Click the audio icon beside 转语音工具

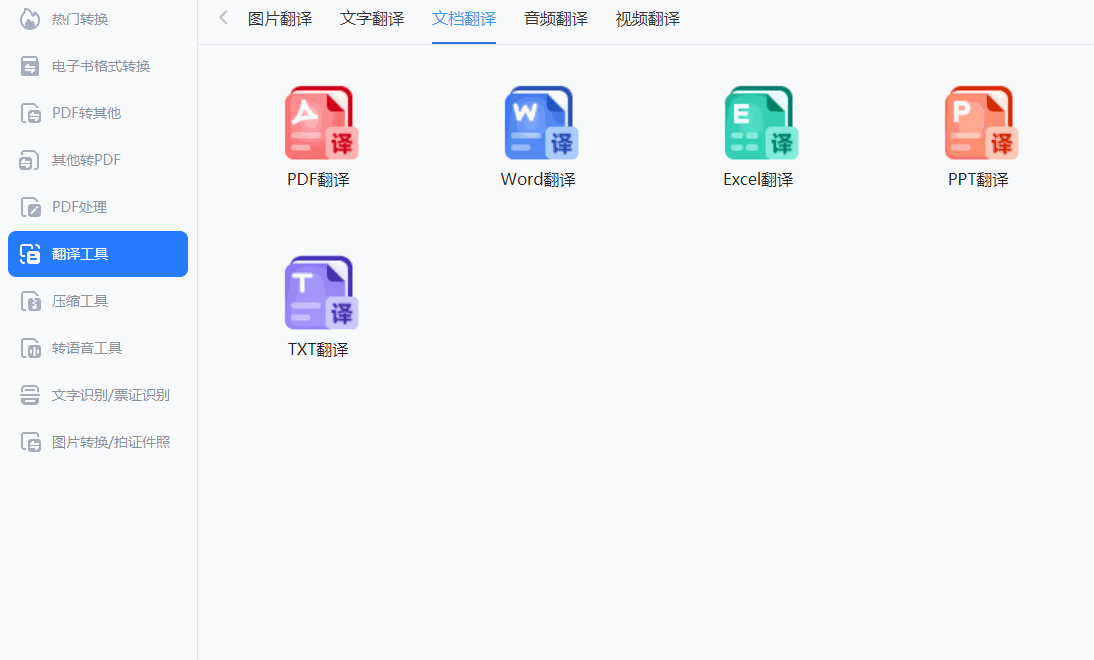tap(30, 348)
